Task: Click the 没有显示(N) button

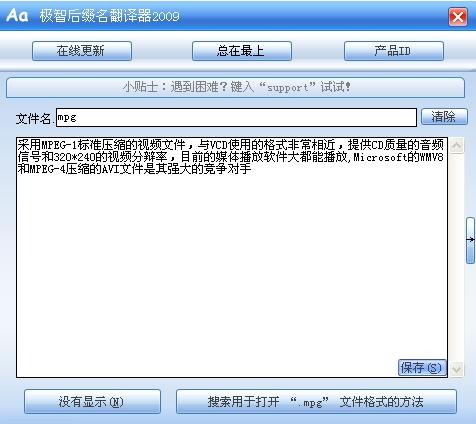Action: (x=92, y=402)
